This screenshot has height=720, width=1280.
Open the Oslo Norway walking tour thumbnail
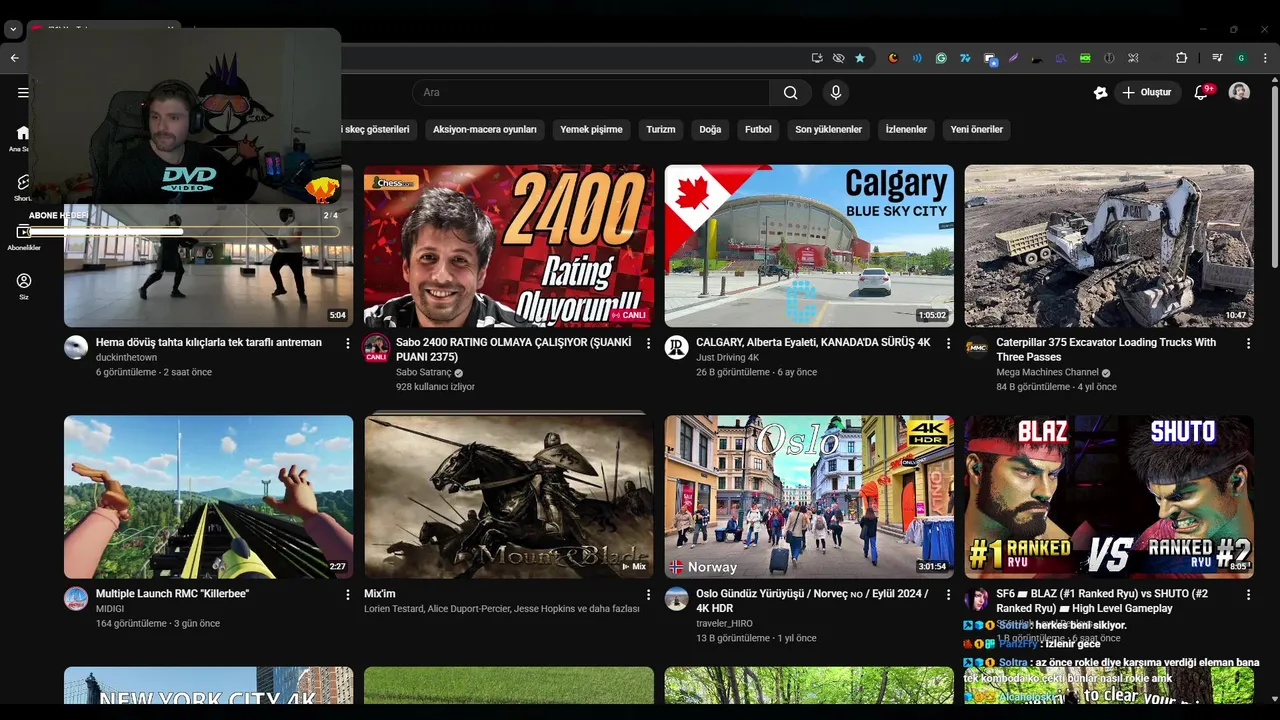pyautogui.click(x=809, y=497)
